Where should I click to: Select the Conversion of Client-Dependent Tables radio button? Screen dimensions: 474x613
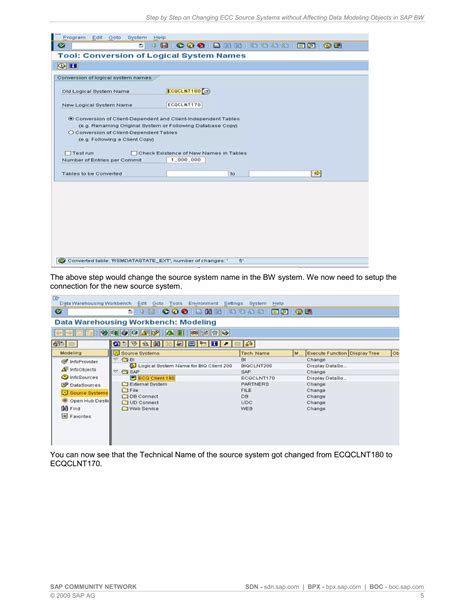pos(71,133)
